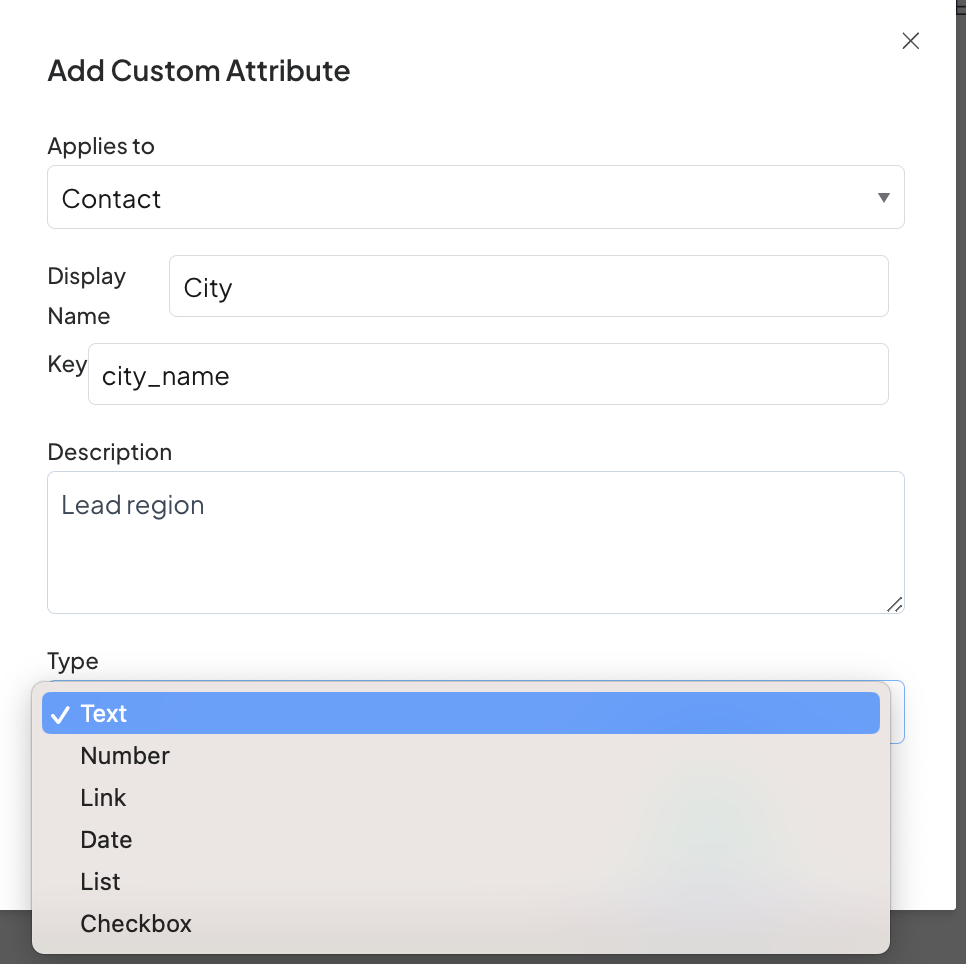Viewport: 966px width, 964px height.
Task: Click the Add Custom Attribute heading
Action: [x=199, y=71]
